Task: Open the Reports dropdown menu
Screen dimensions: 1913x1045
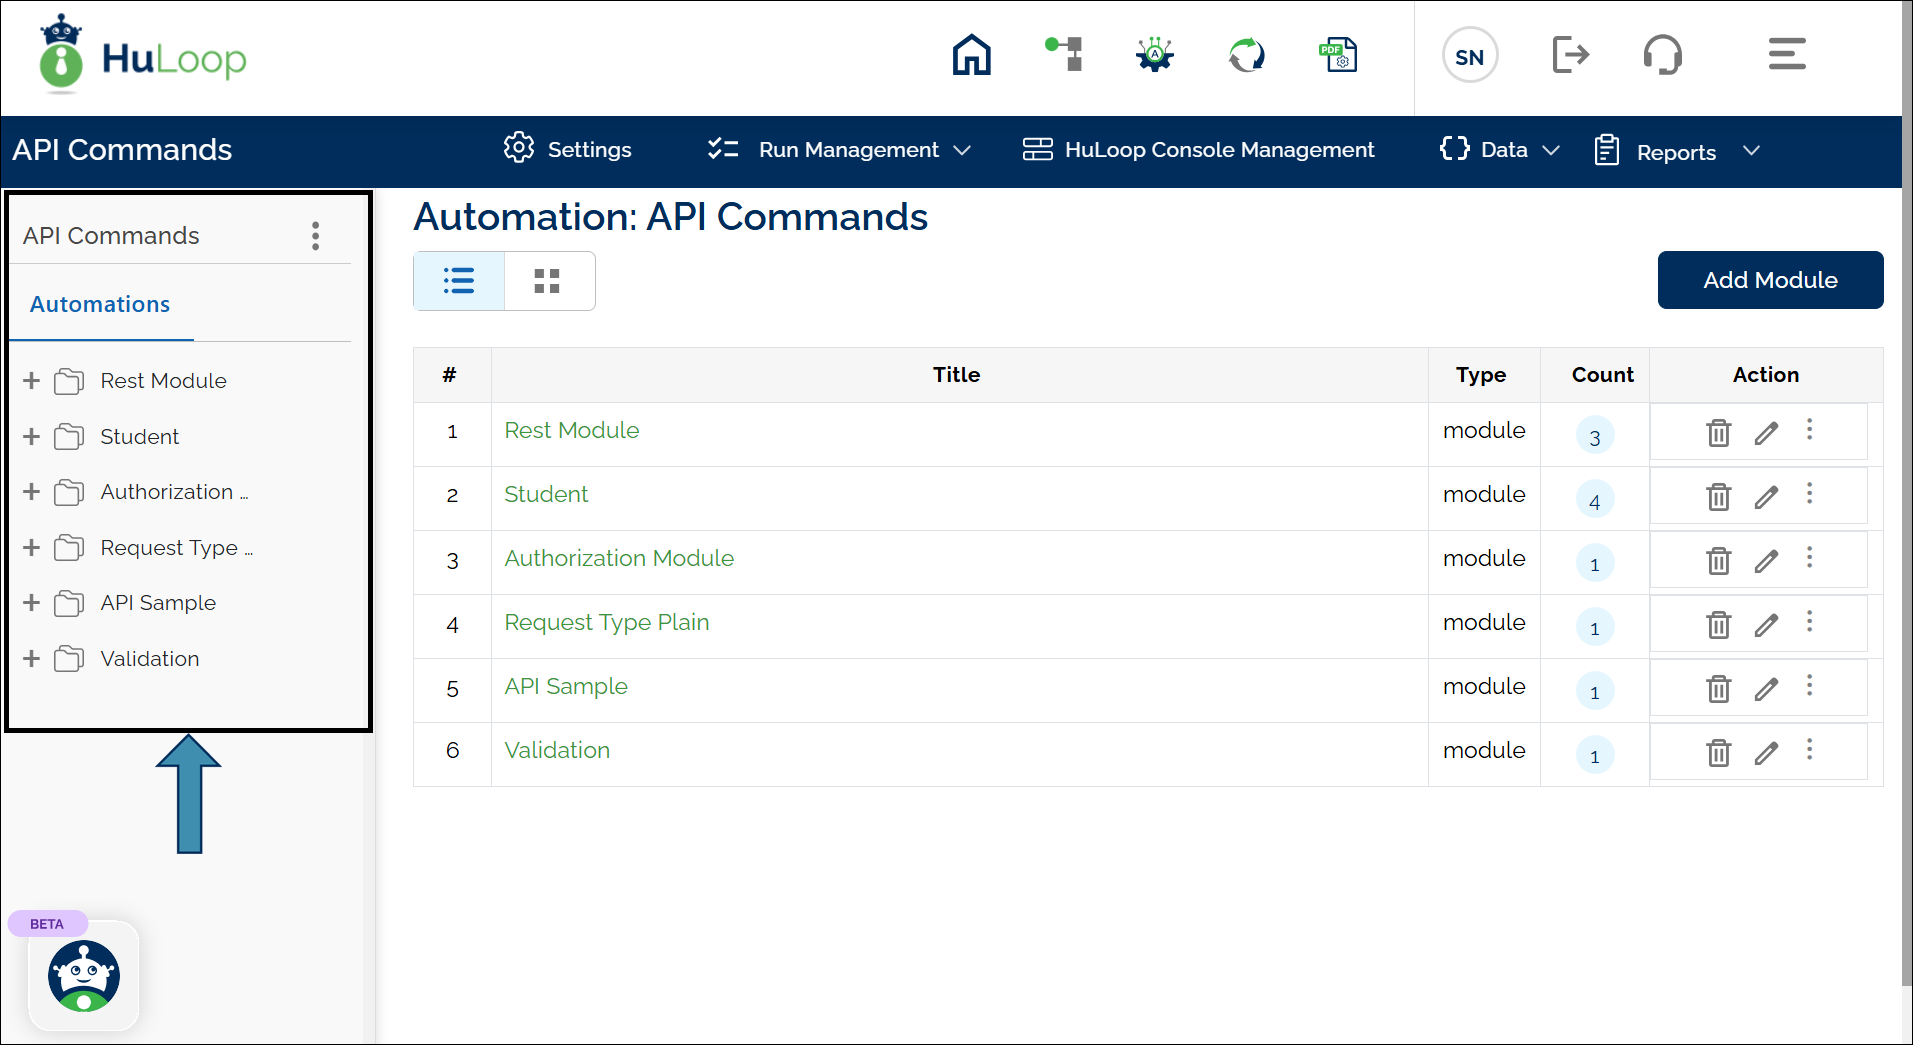Action: (1676, 152)
